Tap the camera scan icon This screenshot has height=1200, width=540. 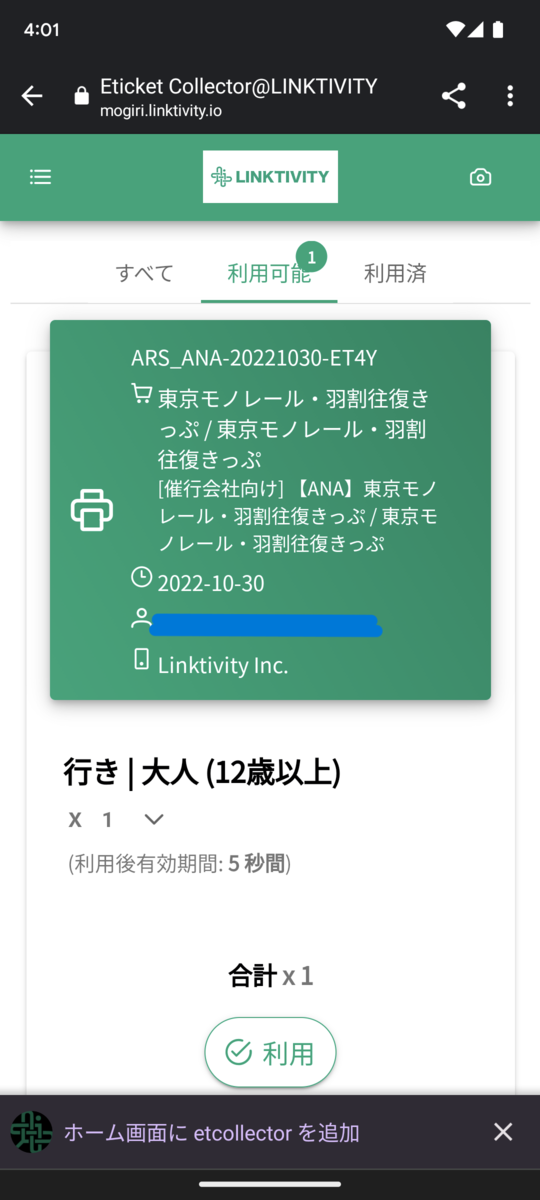[481, 177]
